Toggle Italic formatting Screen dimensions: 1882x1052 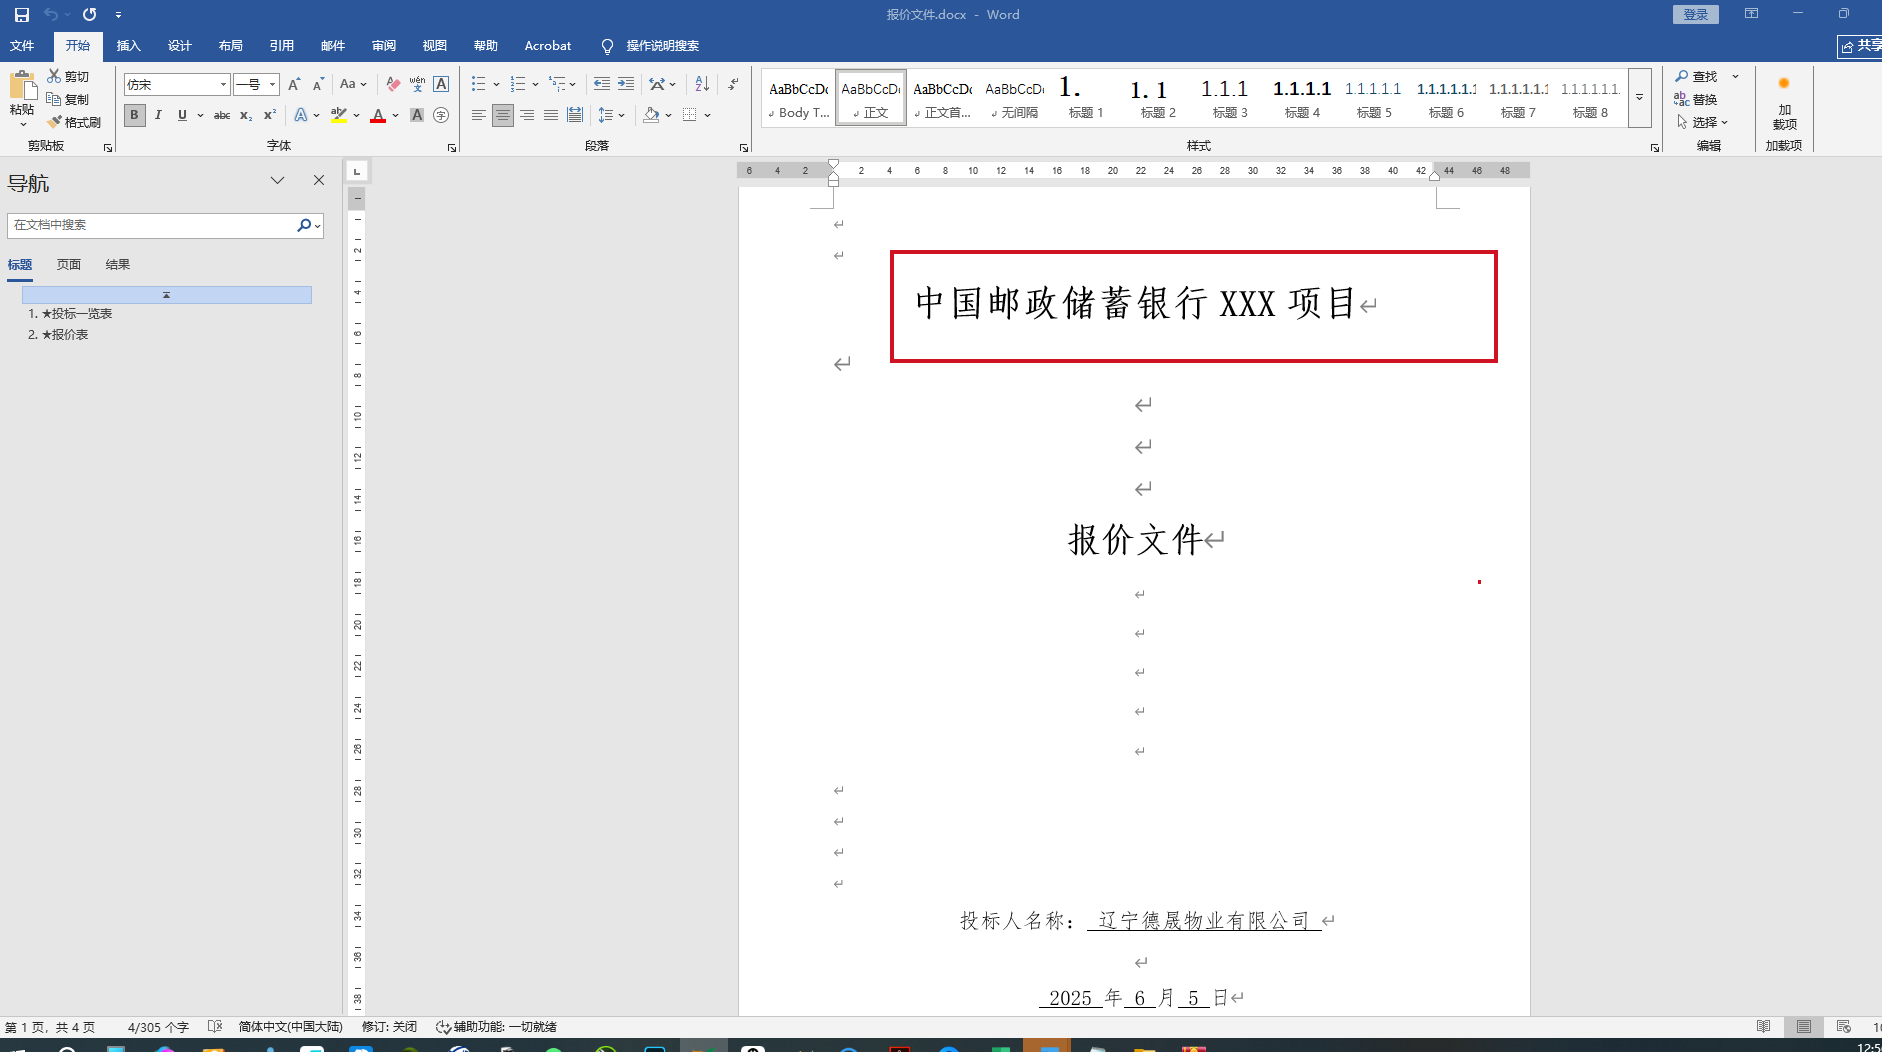[x=158, y=115]
